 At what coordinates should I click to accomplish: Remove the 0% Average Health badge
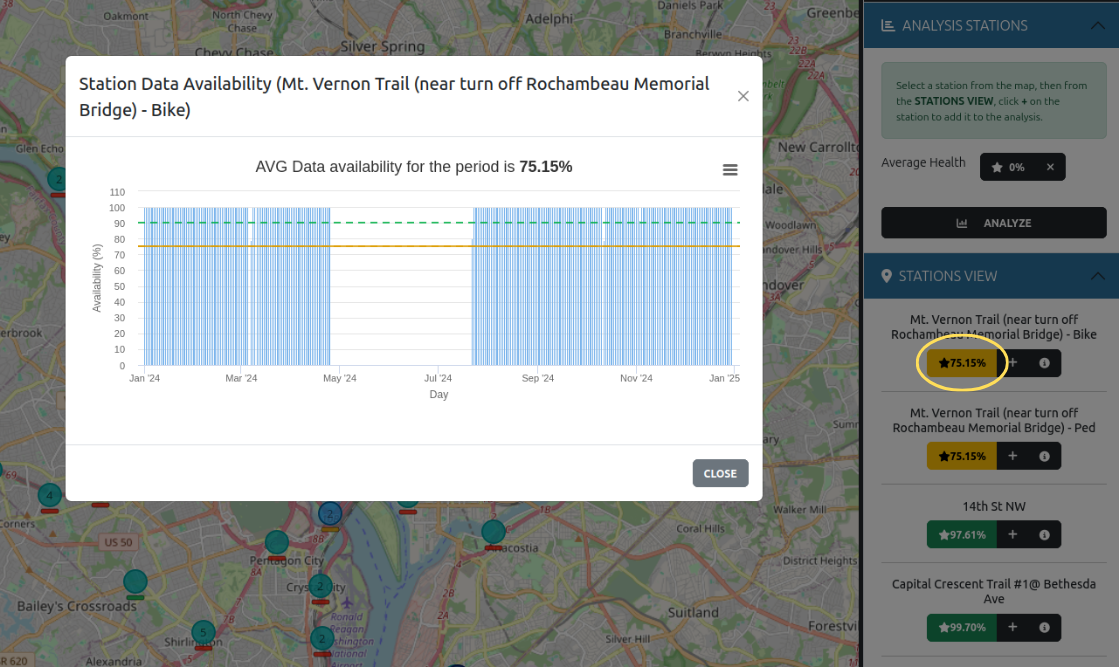point(1050,167)
